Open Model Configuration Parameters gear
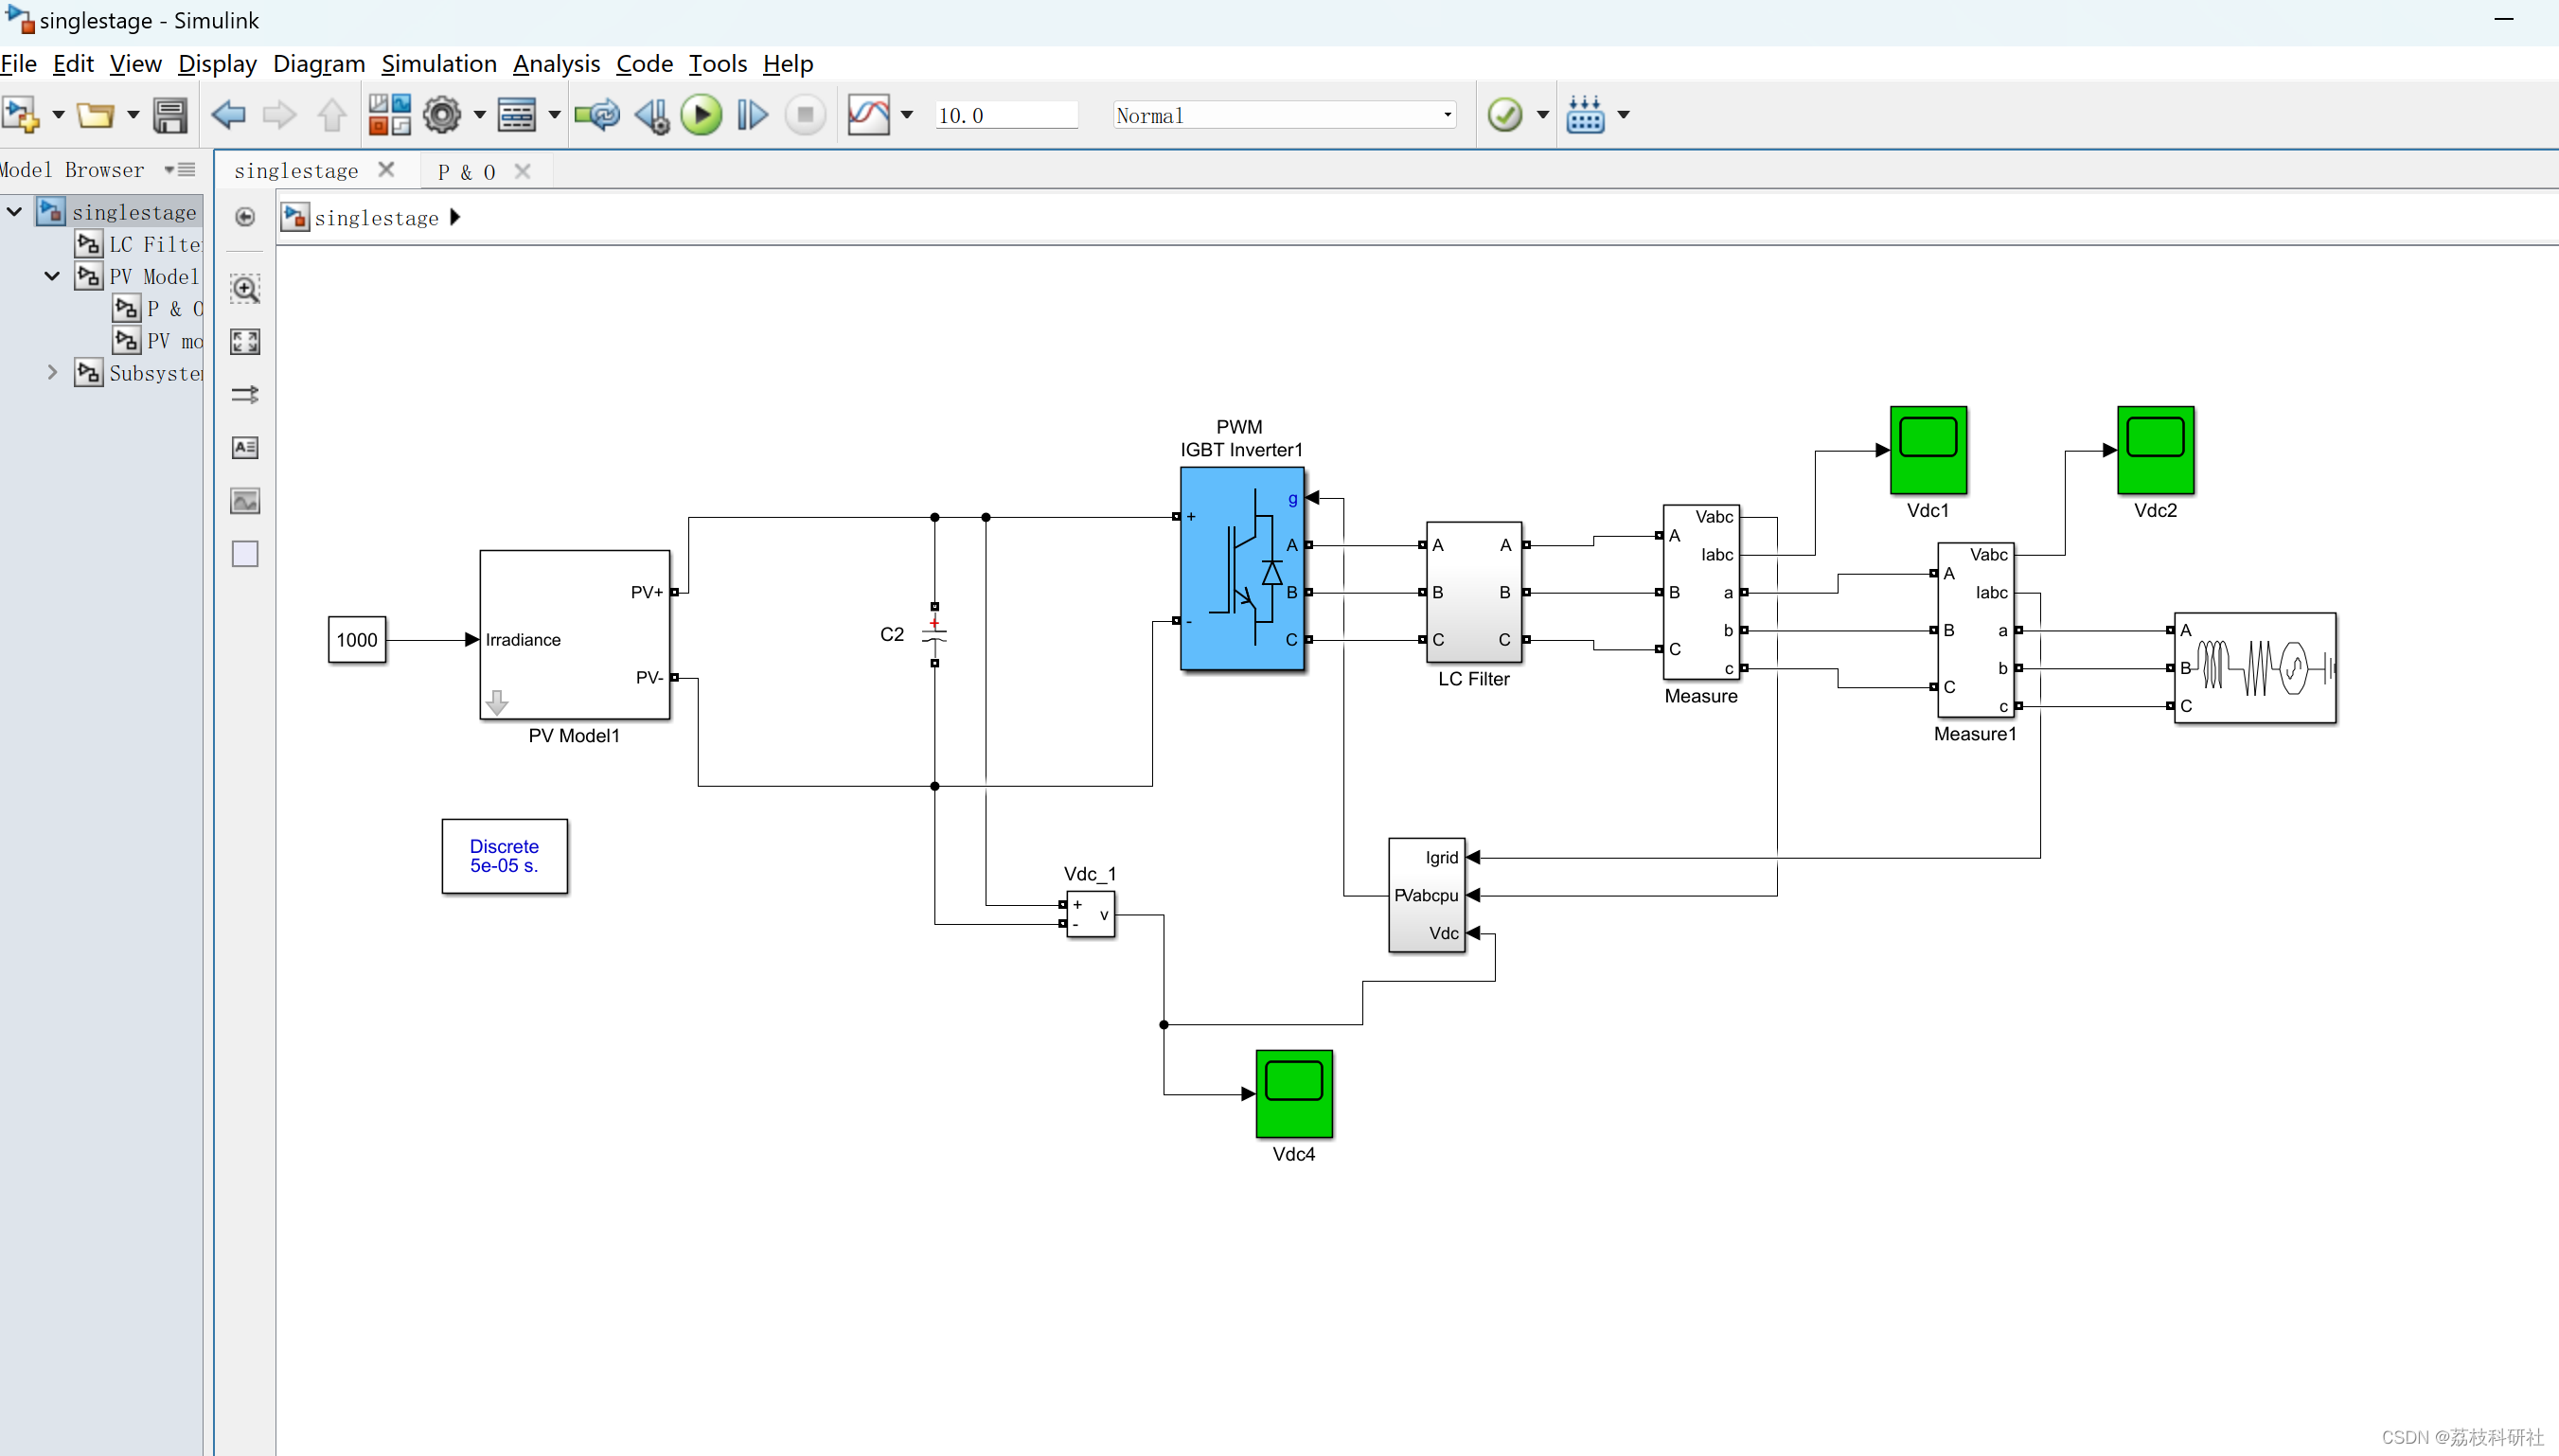 (442, 115)
